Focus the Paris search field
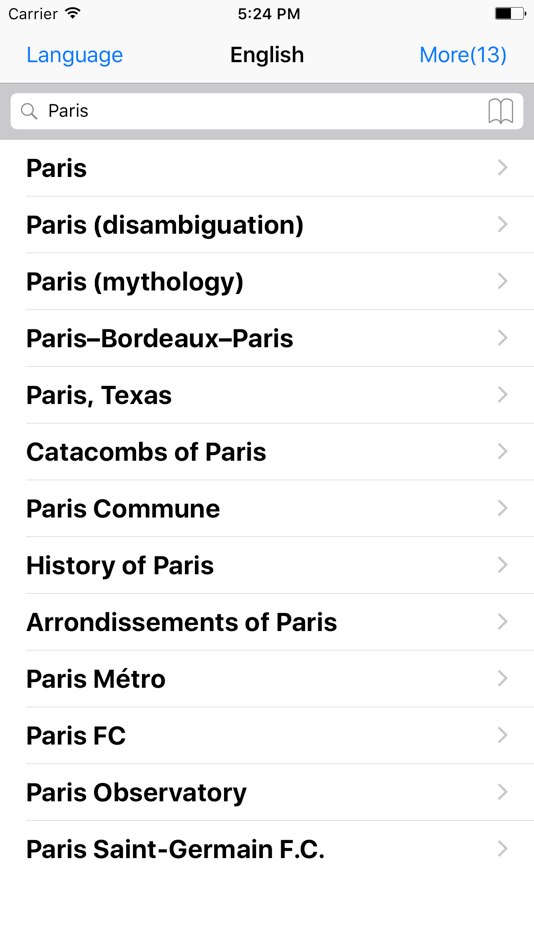This screenshot has height=950, width=534. 267,111
